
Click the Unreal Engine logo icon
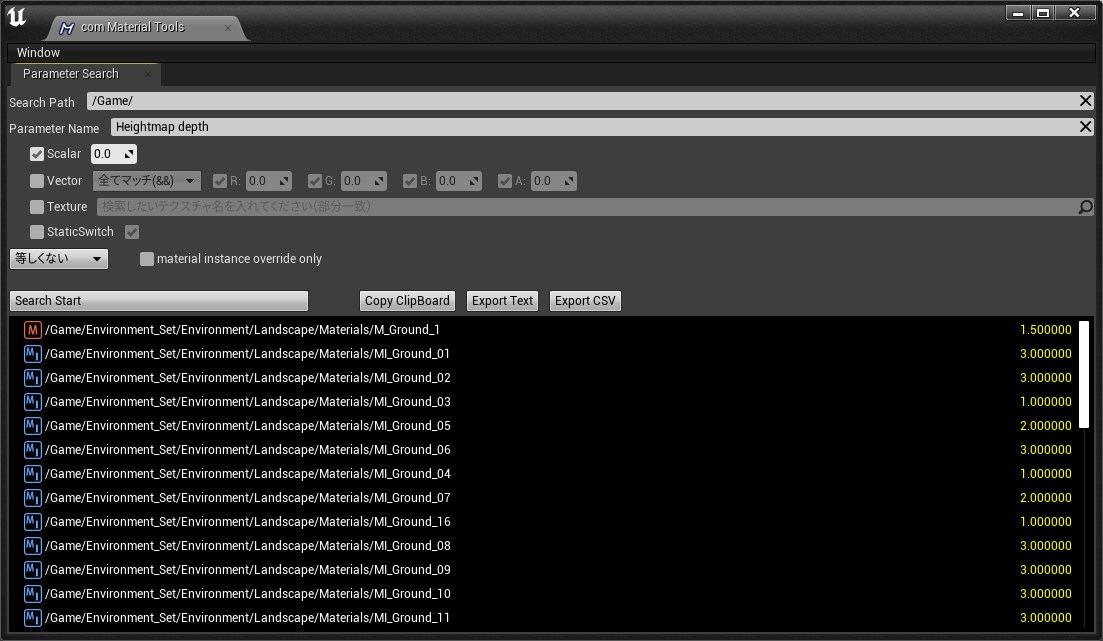[17, 18]
